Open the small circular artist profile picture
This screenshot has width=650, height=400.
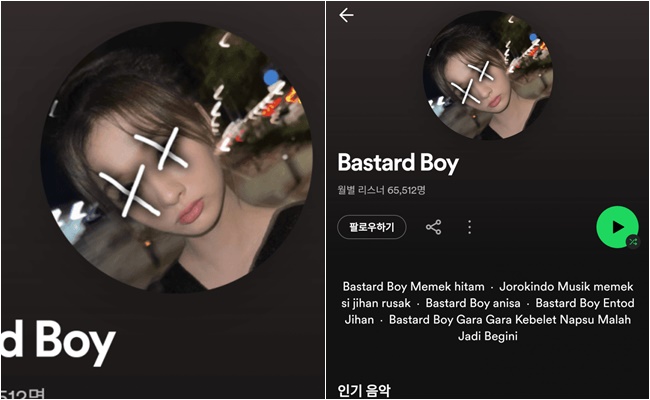tap(488, 75)
